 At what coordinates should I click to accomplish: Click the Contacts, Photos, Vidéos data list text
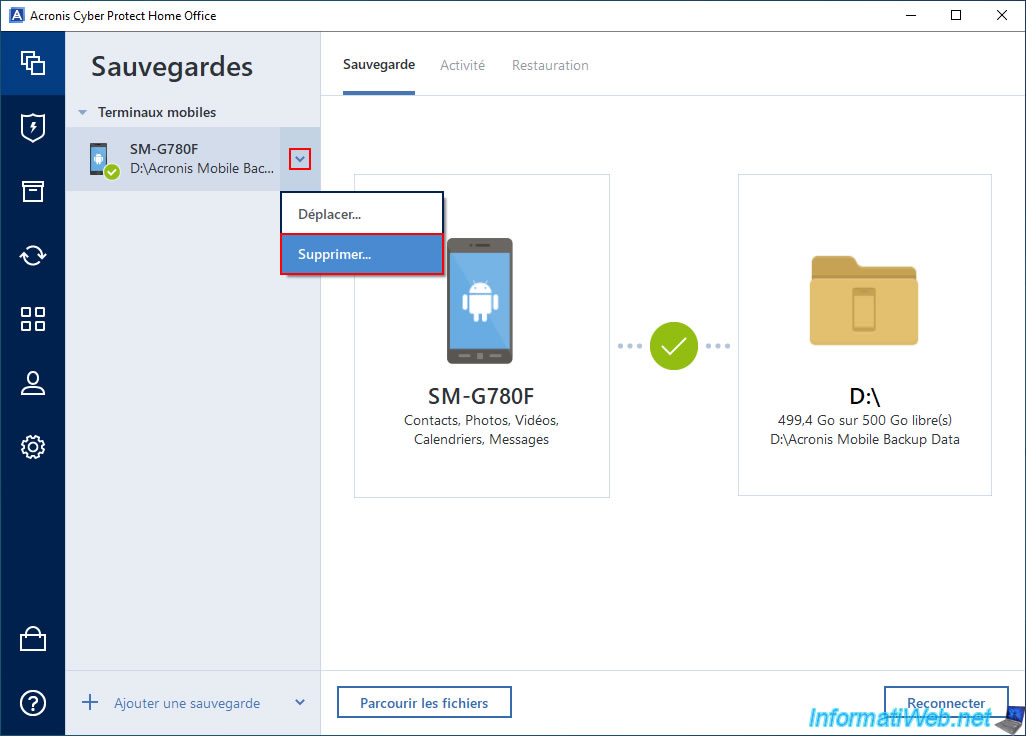pyautogui.click(x=482, y=430)
